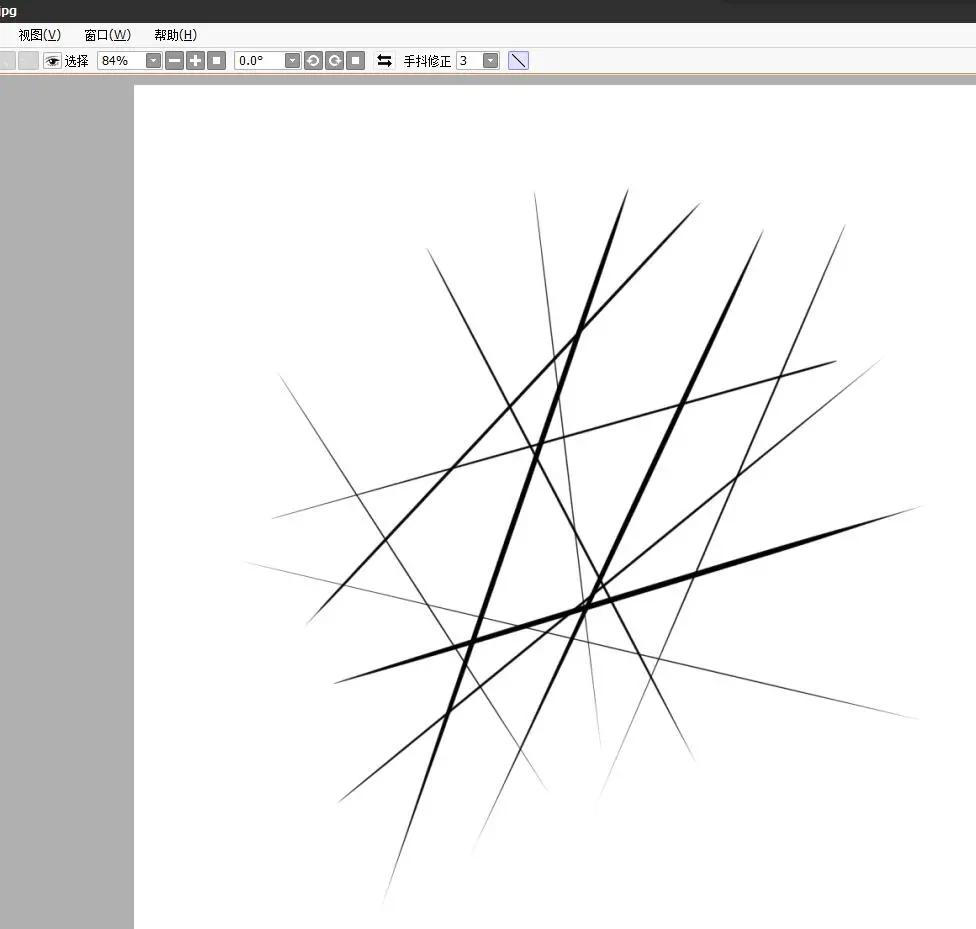
Task: Click inside the 84% zoom value field
Action: pyautogui.click(x=115, y=60)
